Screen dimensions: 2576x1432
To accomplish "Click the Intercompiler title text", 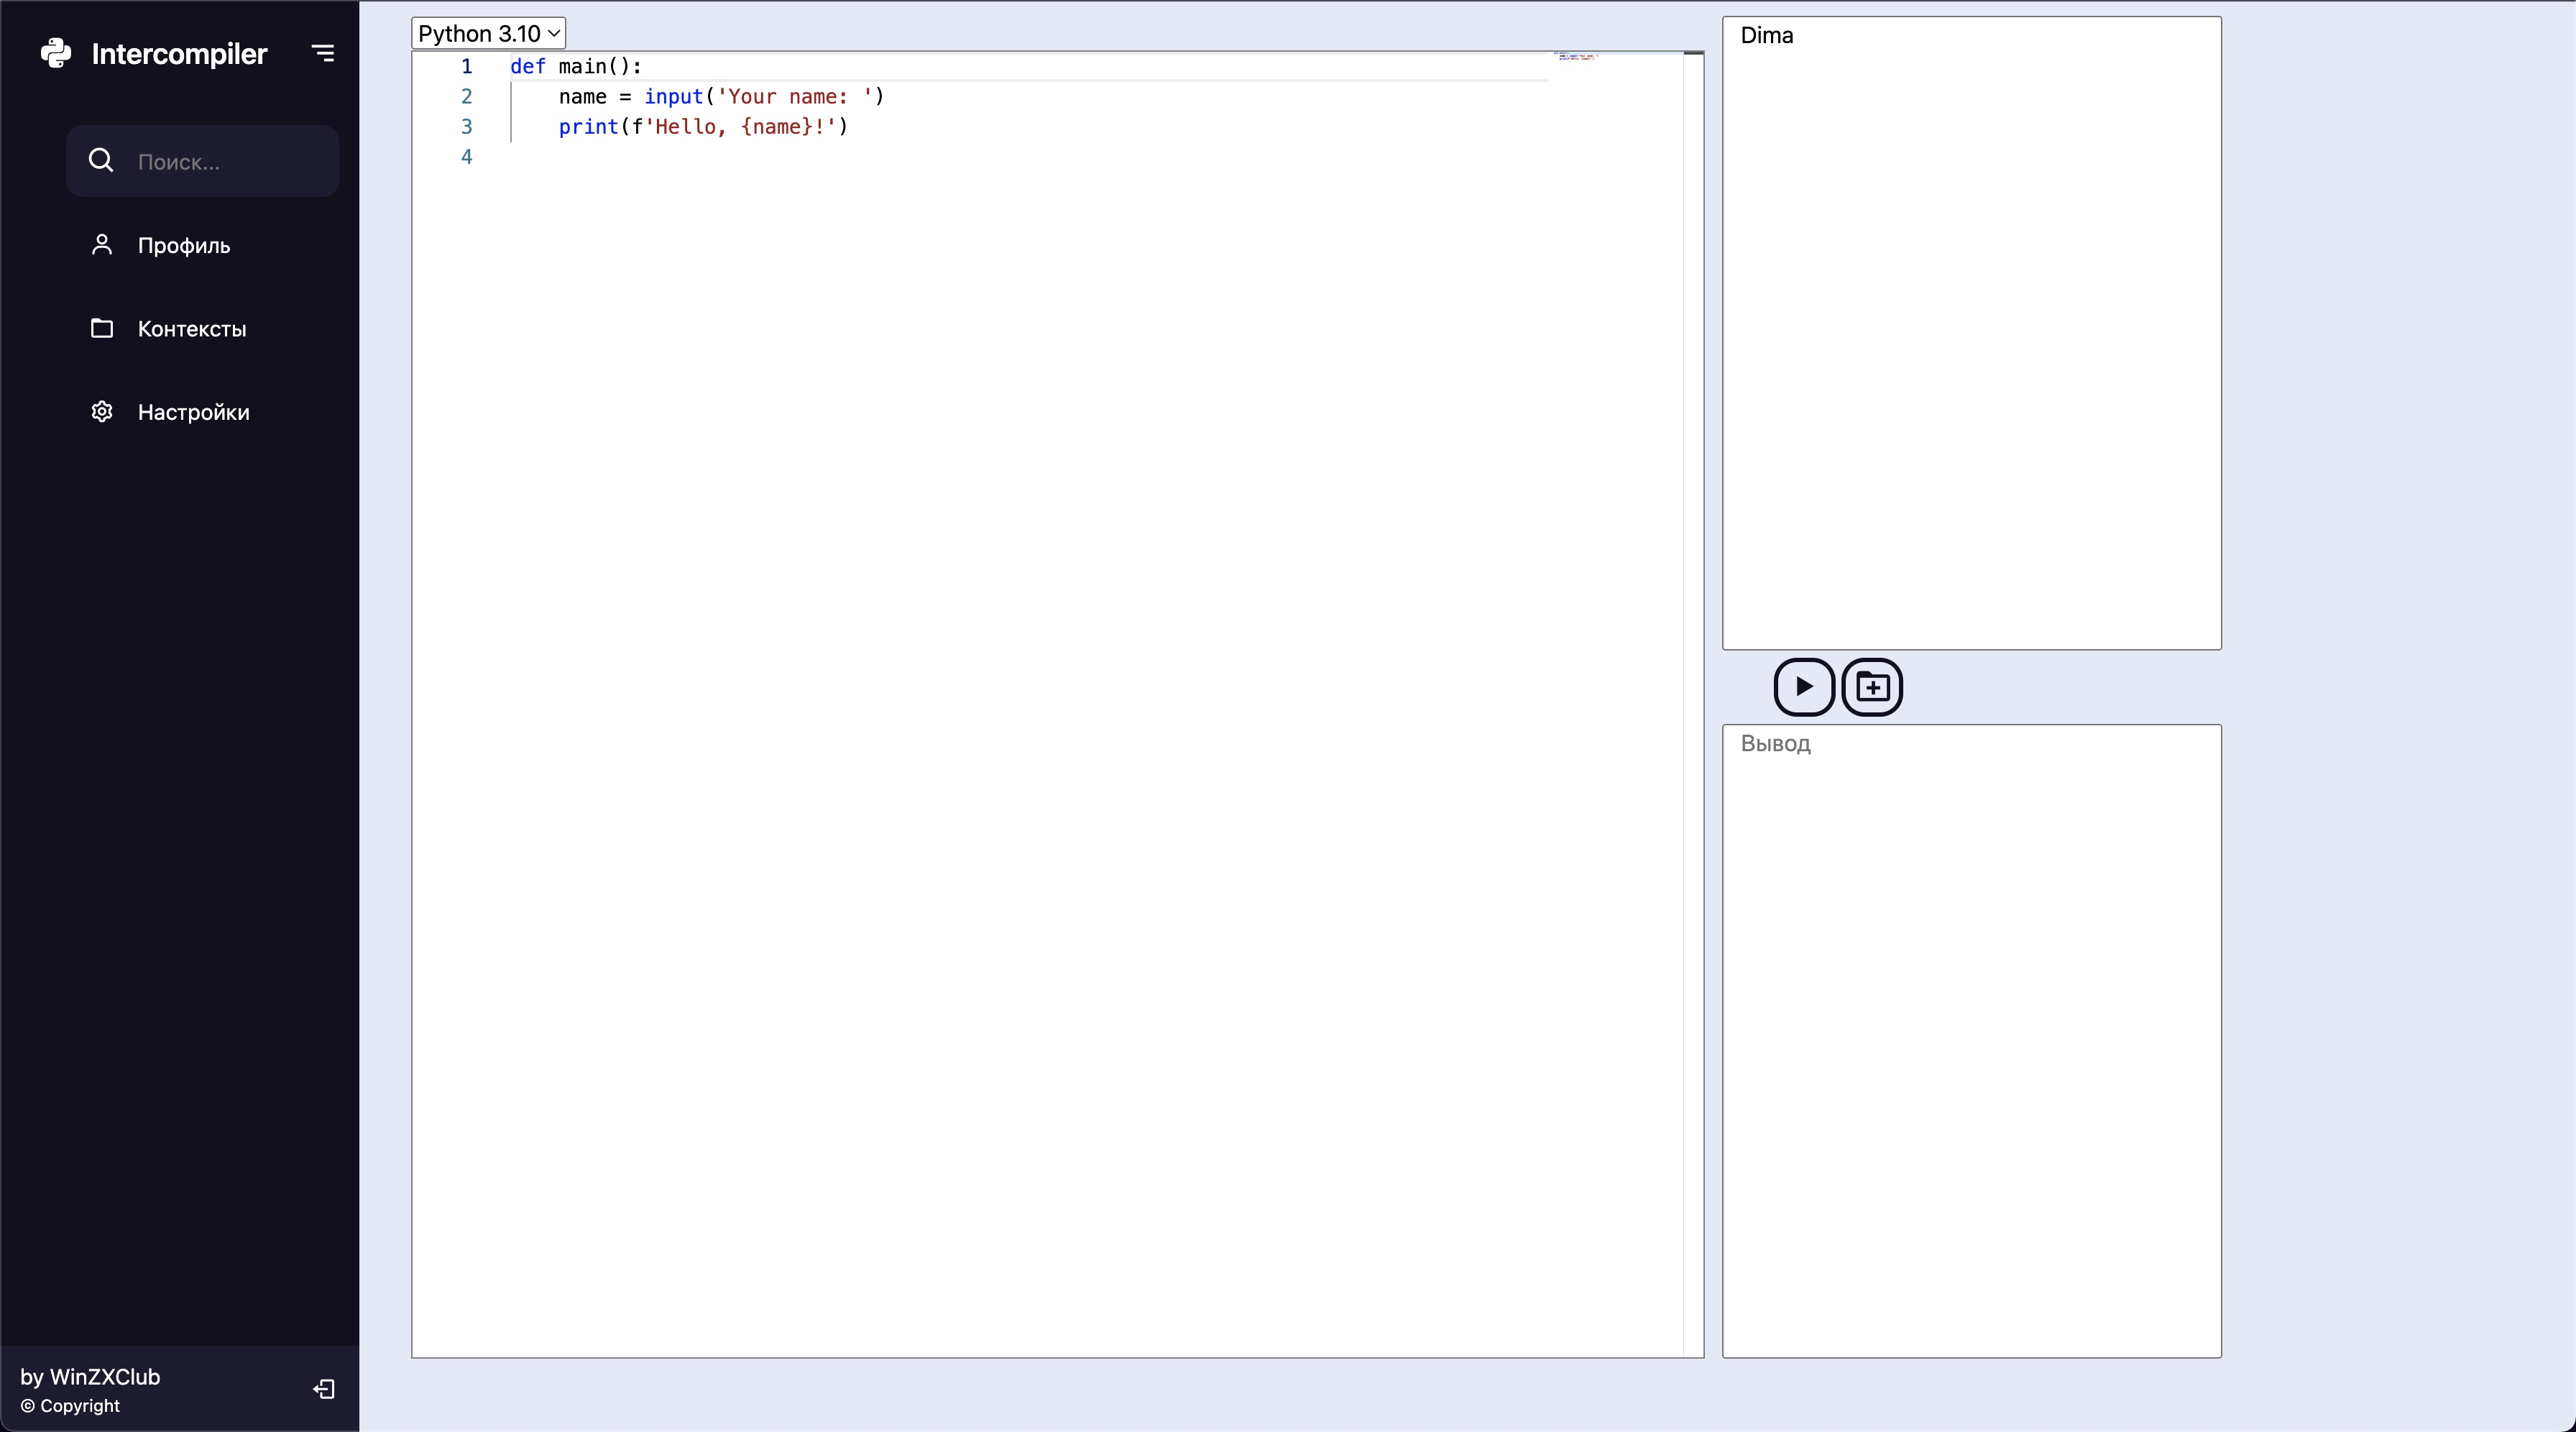I will coord(179,54).
